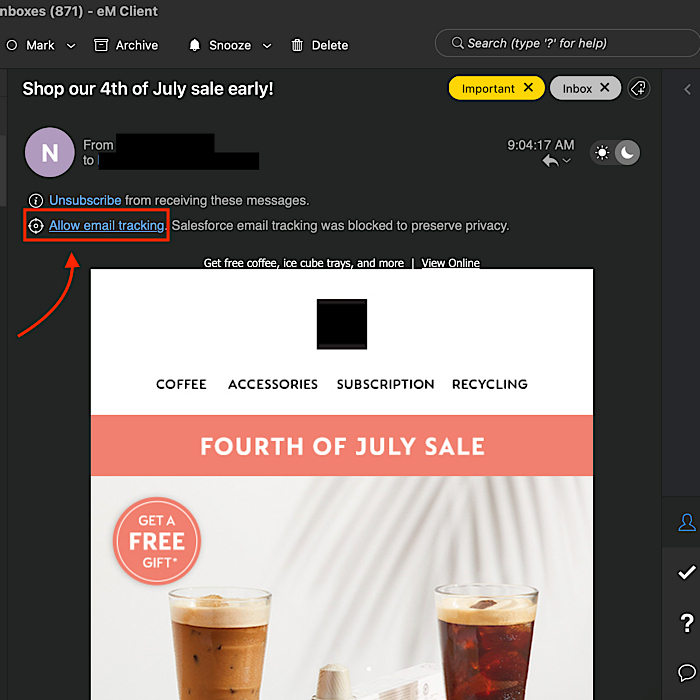Open contact details person icon in sidebar
The height and width of the screenshot is (700, 700).
687,522
